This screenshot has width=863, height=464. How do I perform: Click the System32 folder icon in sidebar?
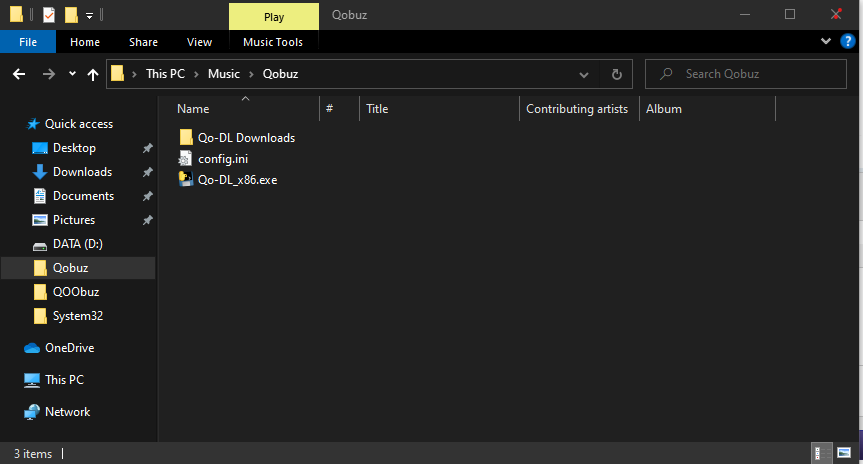tap(40, 316)
